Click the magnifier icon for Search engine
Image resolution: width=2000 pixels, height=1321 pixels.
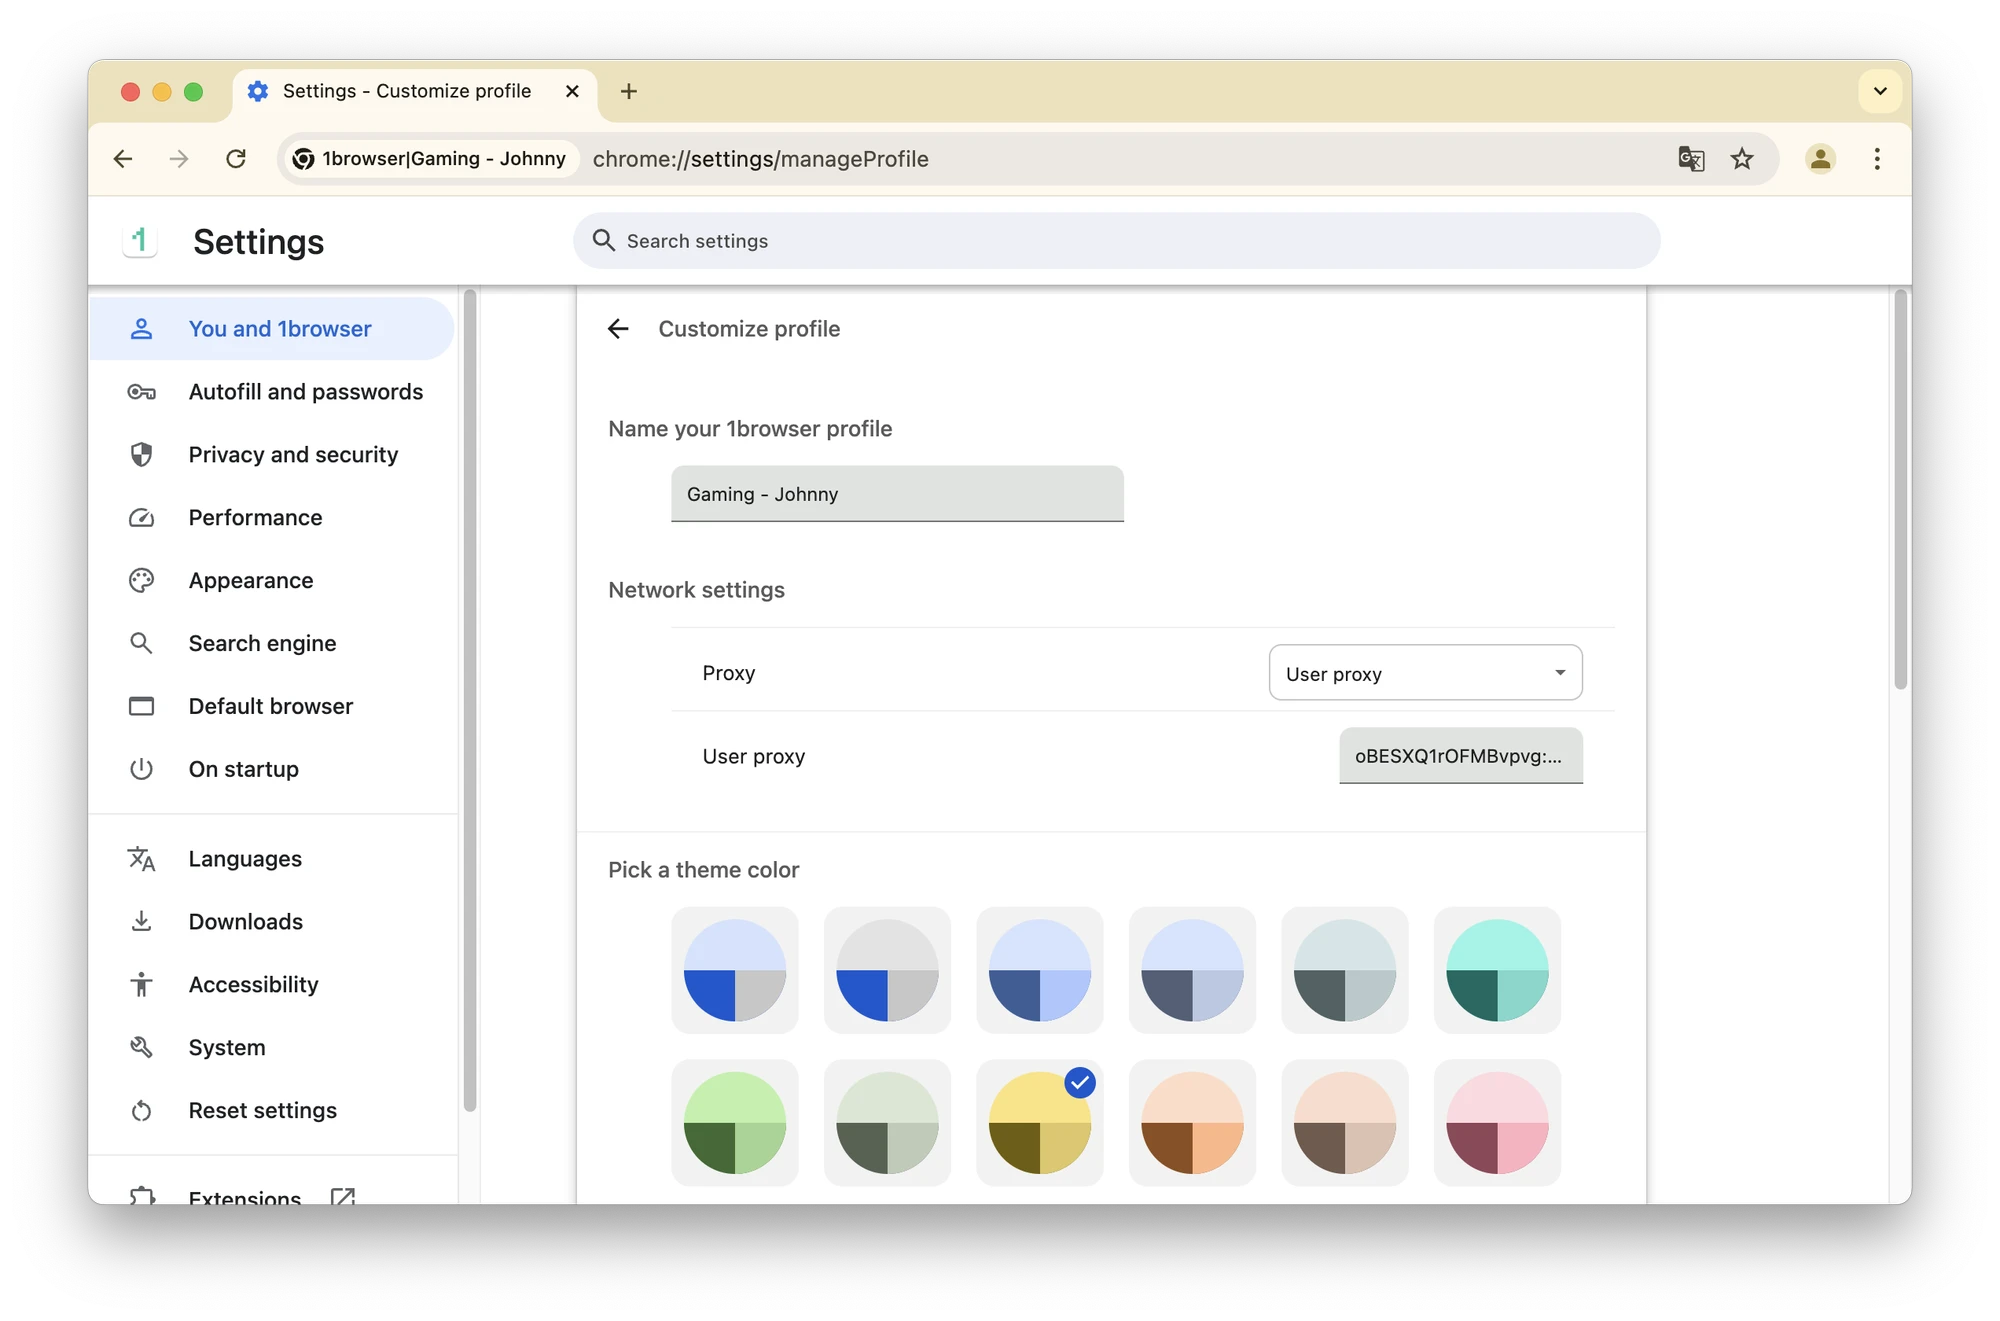(141, 644)
